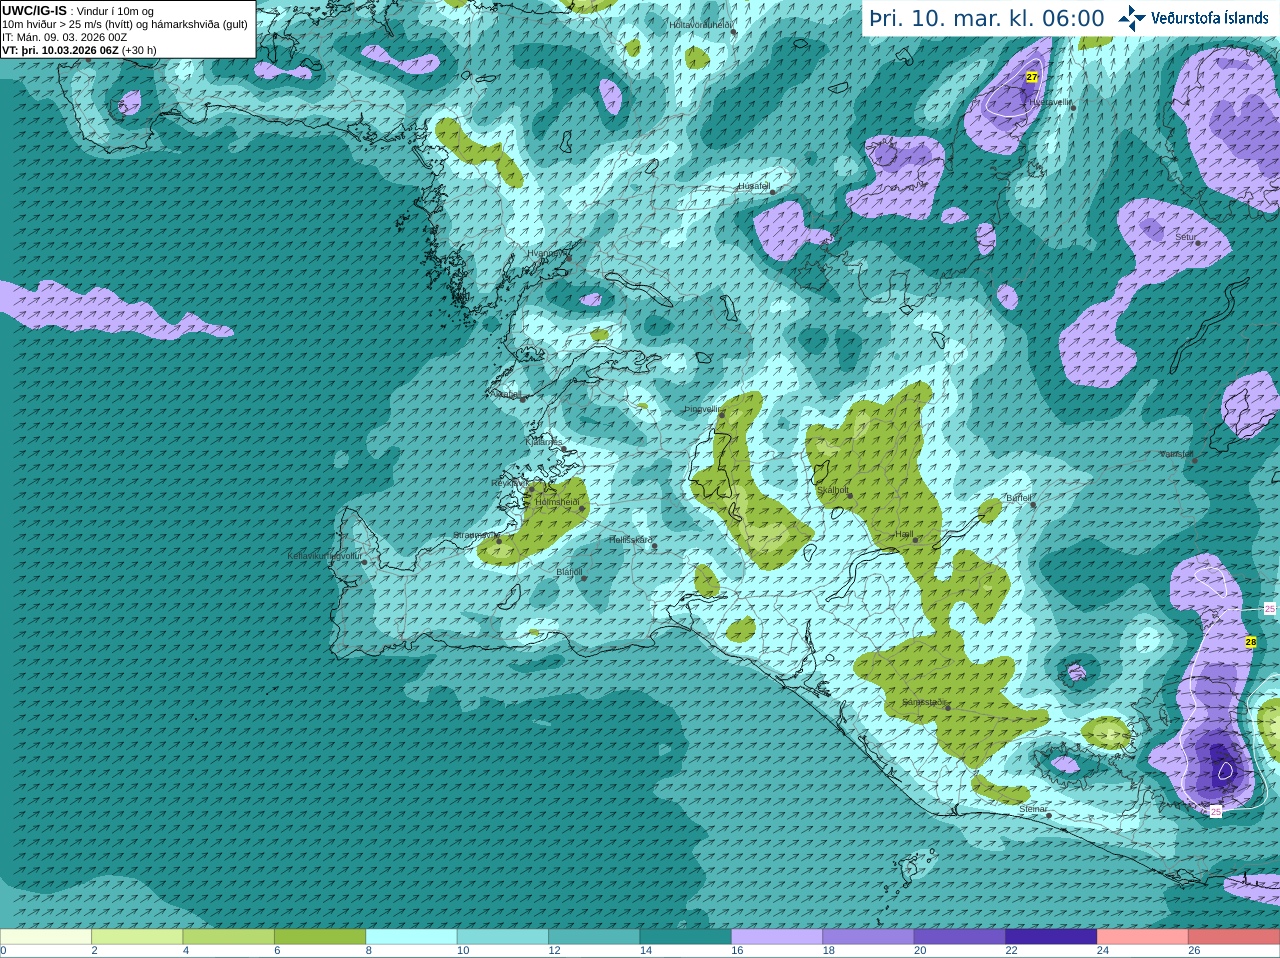This screenshot has width=1280, height=958.
Task: Click the 25 contour label beside the 28 marker
Action: click(x=1271, y=608)
